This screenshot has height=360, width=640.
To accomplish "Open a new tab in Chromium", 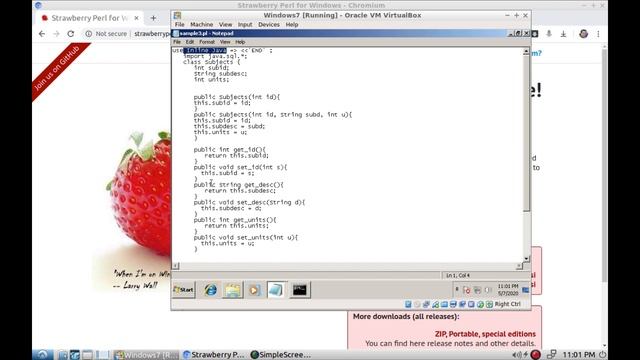I will click(x=153, y=18).
